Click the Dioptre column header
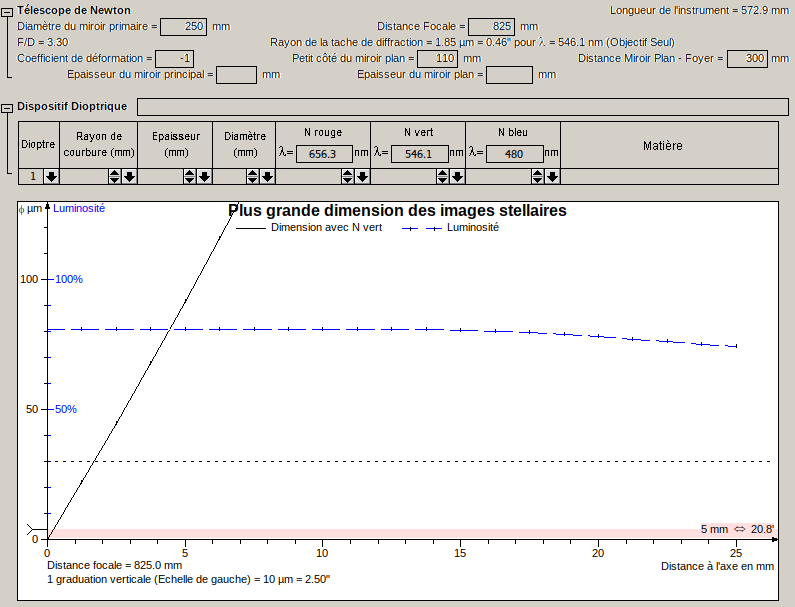795x607 pixels. tap(39, 145)
